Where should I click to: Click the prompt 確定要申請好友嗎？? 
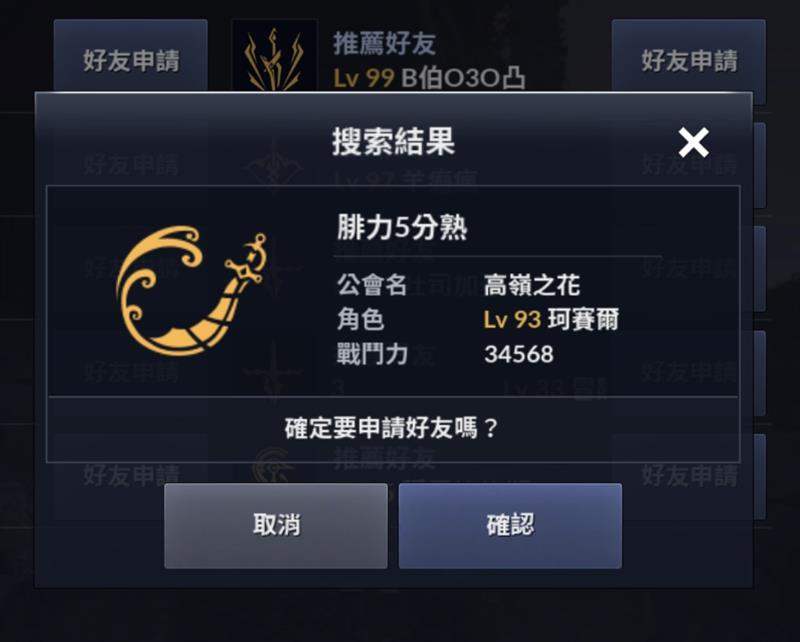391,428
